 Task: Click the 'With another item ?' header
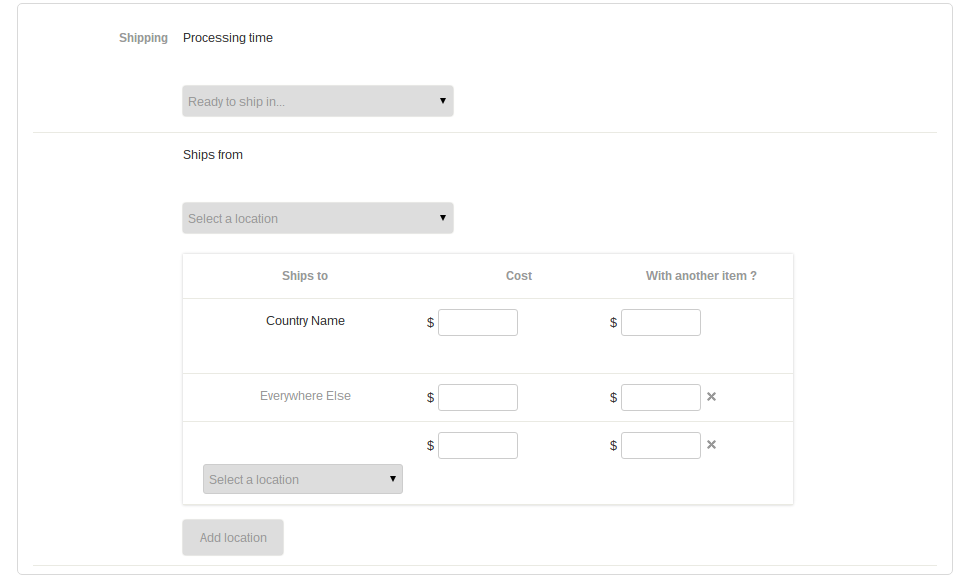click(701, 276)
